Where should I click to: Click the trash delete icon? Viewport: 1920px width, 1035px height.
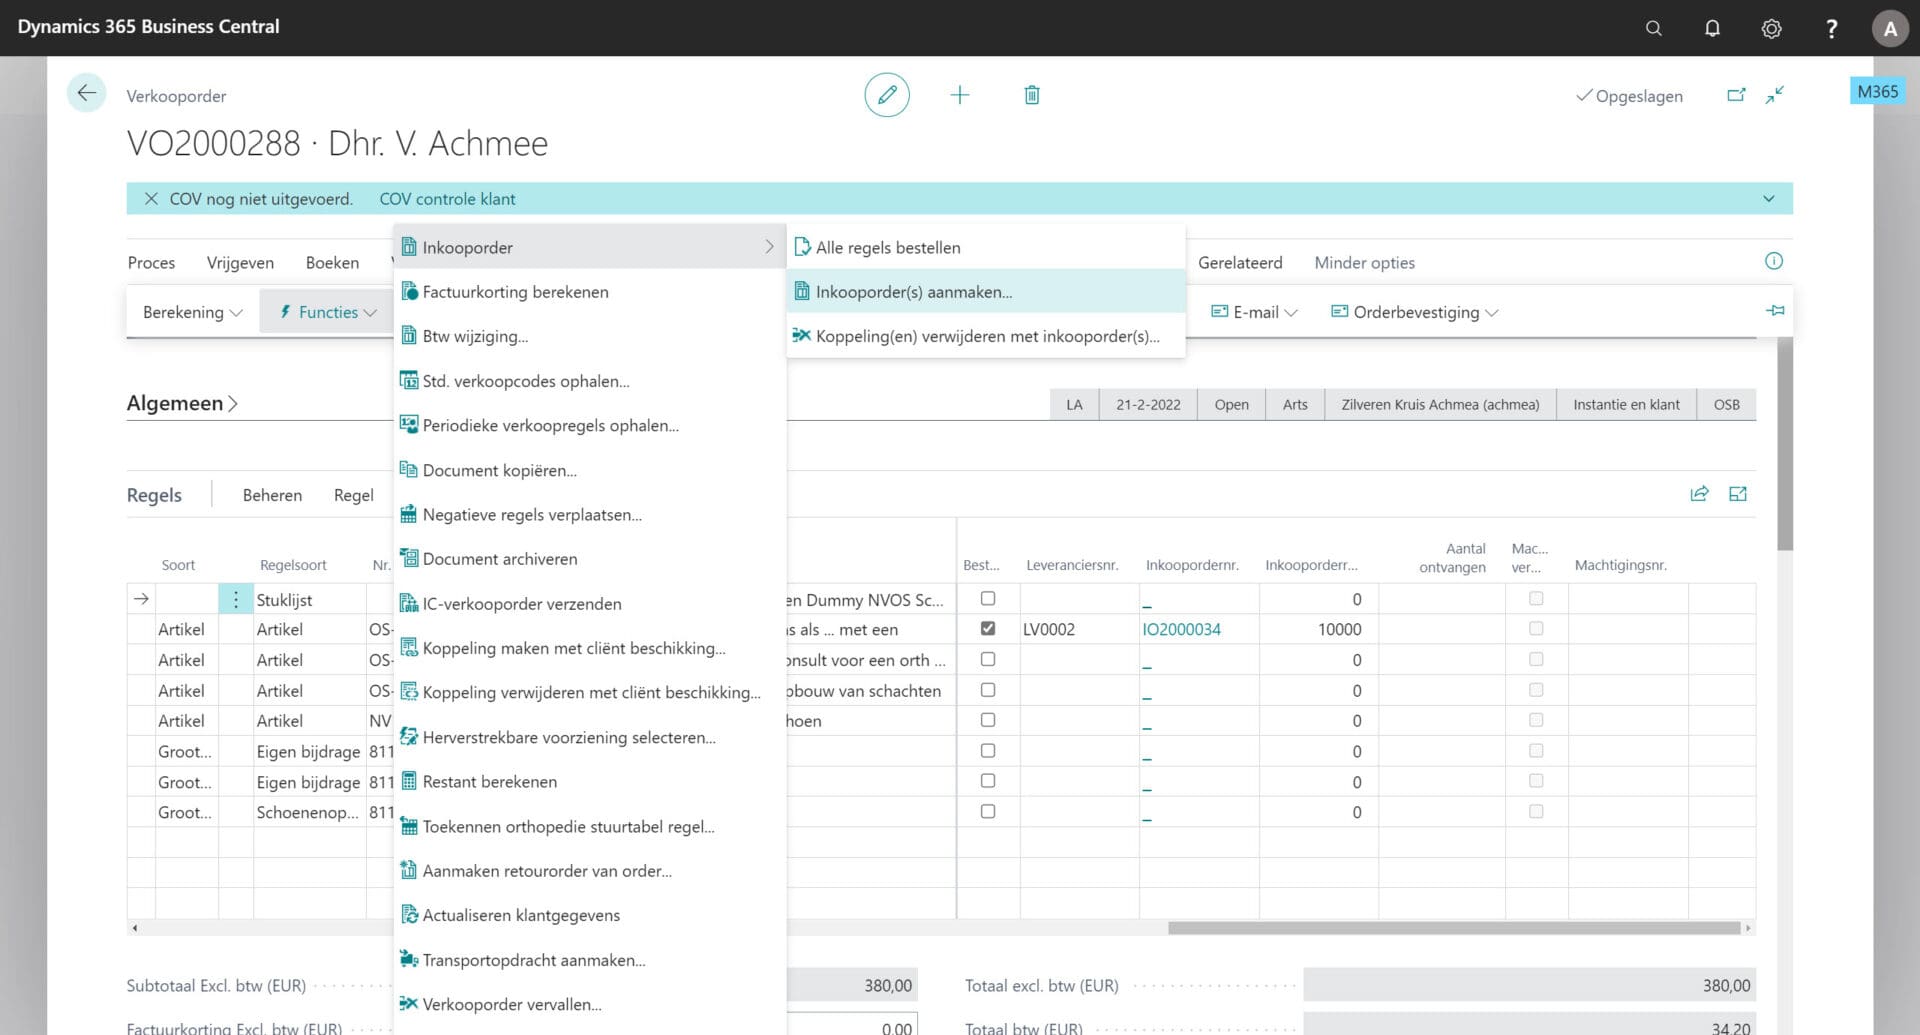click(x=1032, y=95)
